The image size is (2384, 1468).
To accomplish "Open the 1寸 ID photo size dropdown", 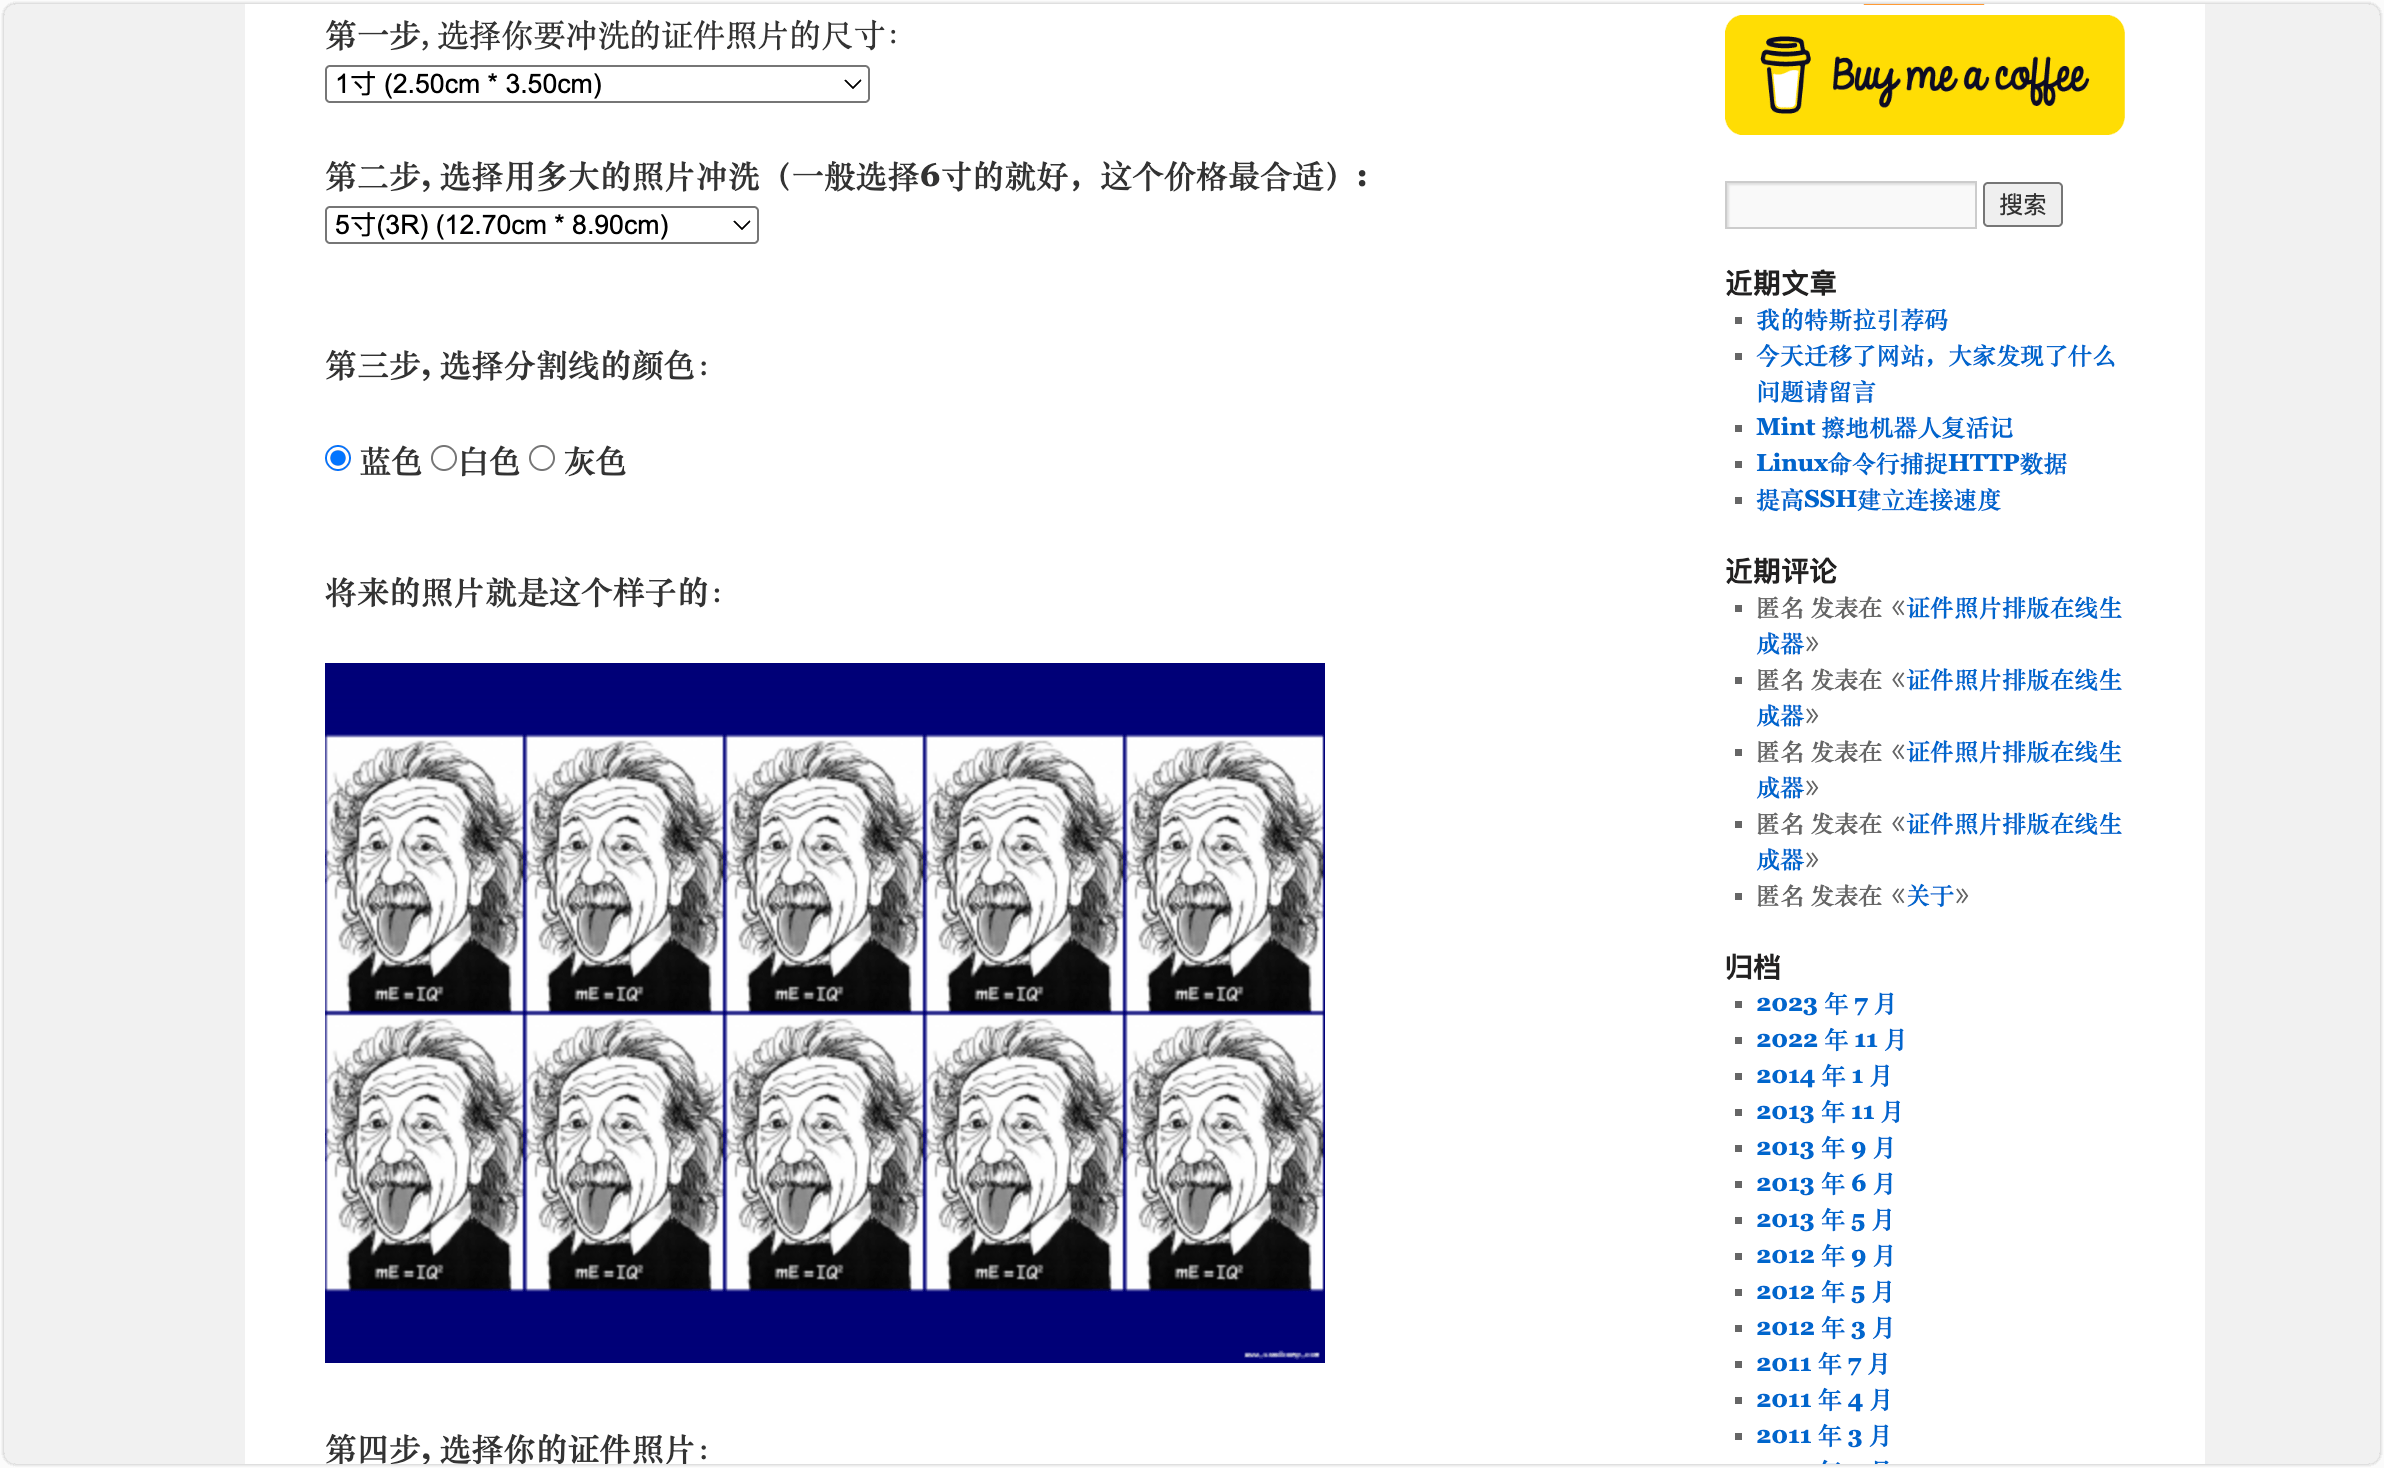I will pyautogui.click(x=596, y=84).
